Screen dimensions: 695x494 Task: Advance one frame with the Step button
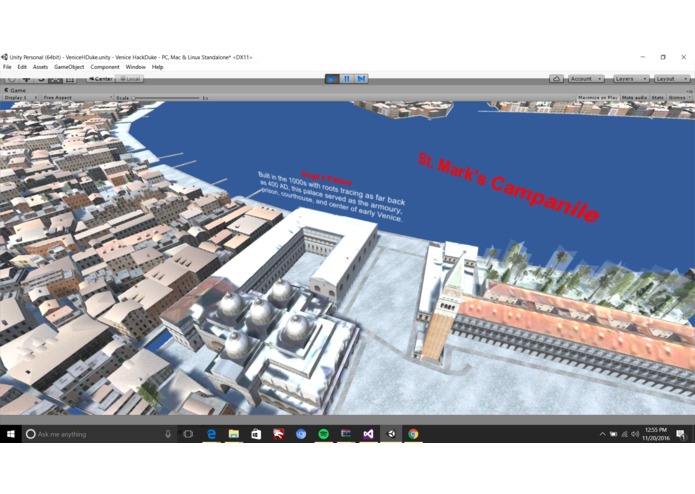(361, 79)
